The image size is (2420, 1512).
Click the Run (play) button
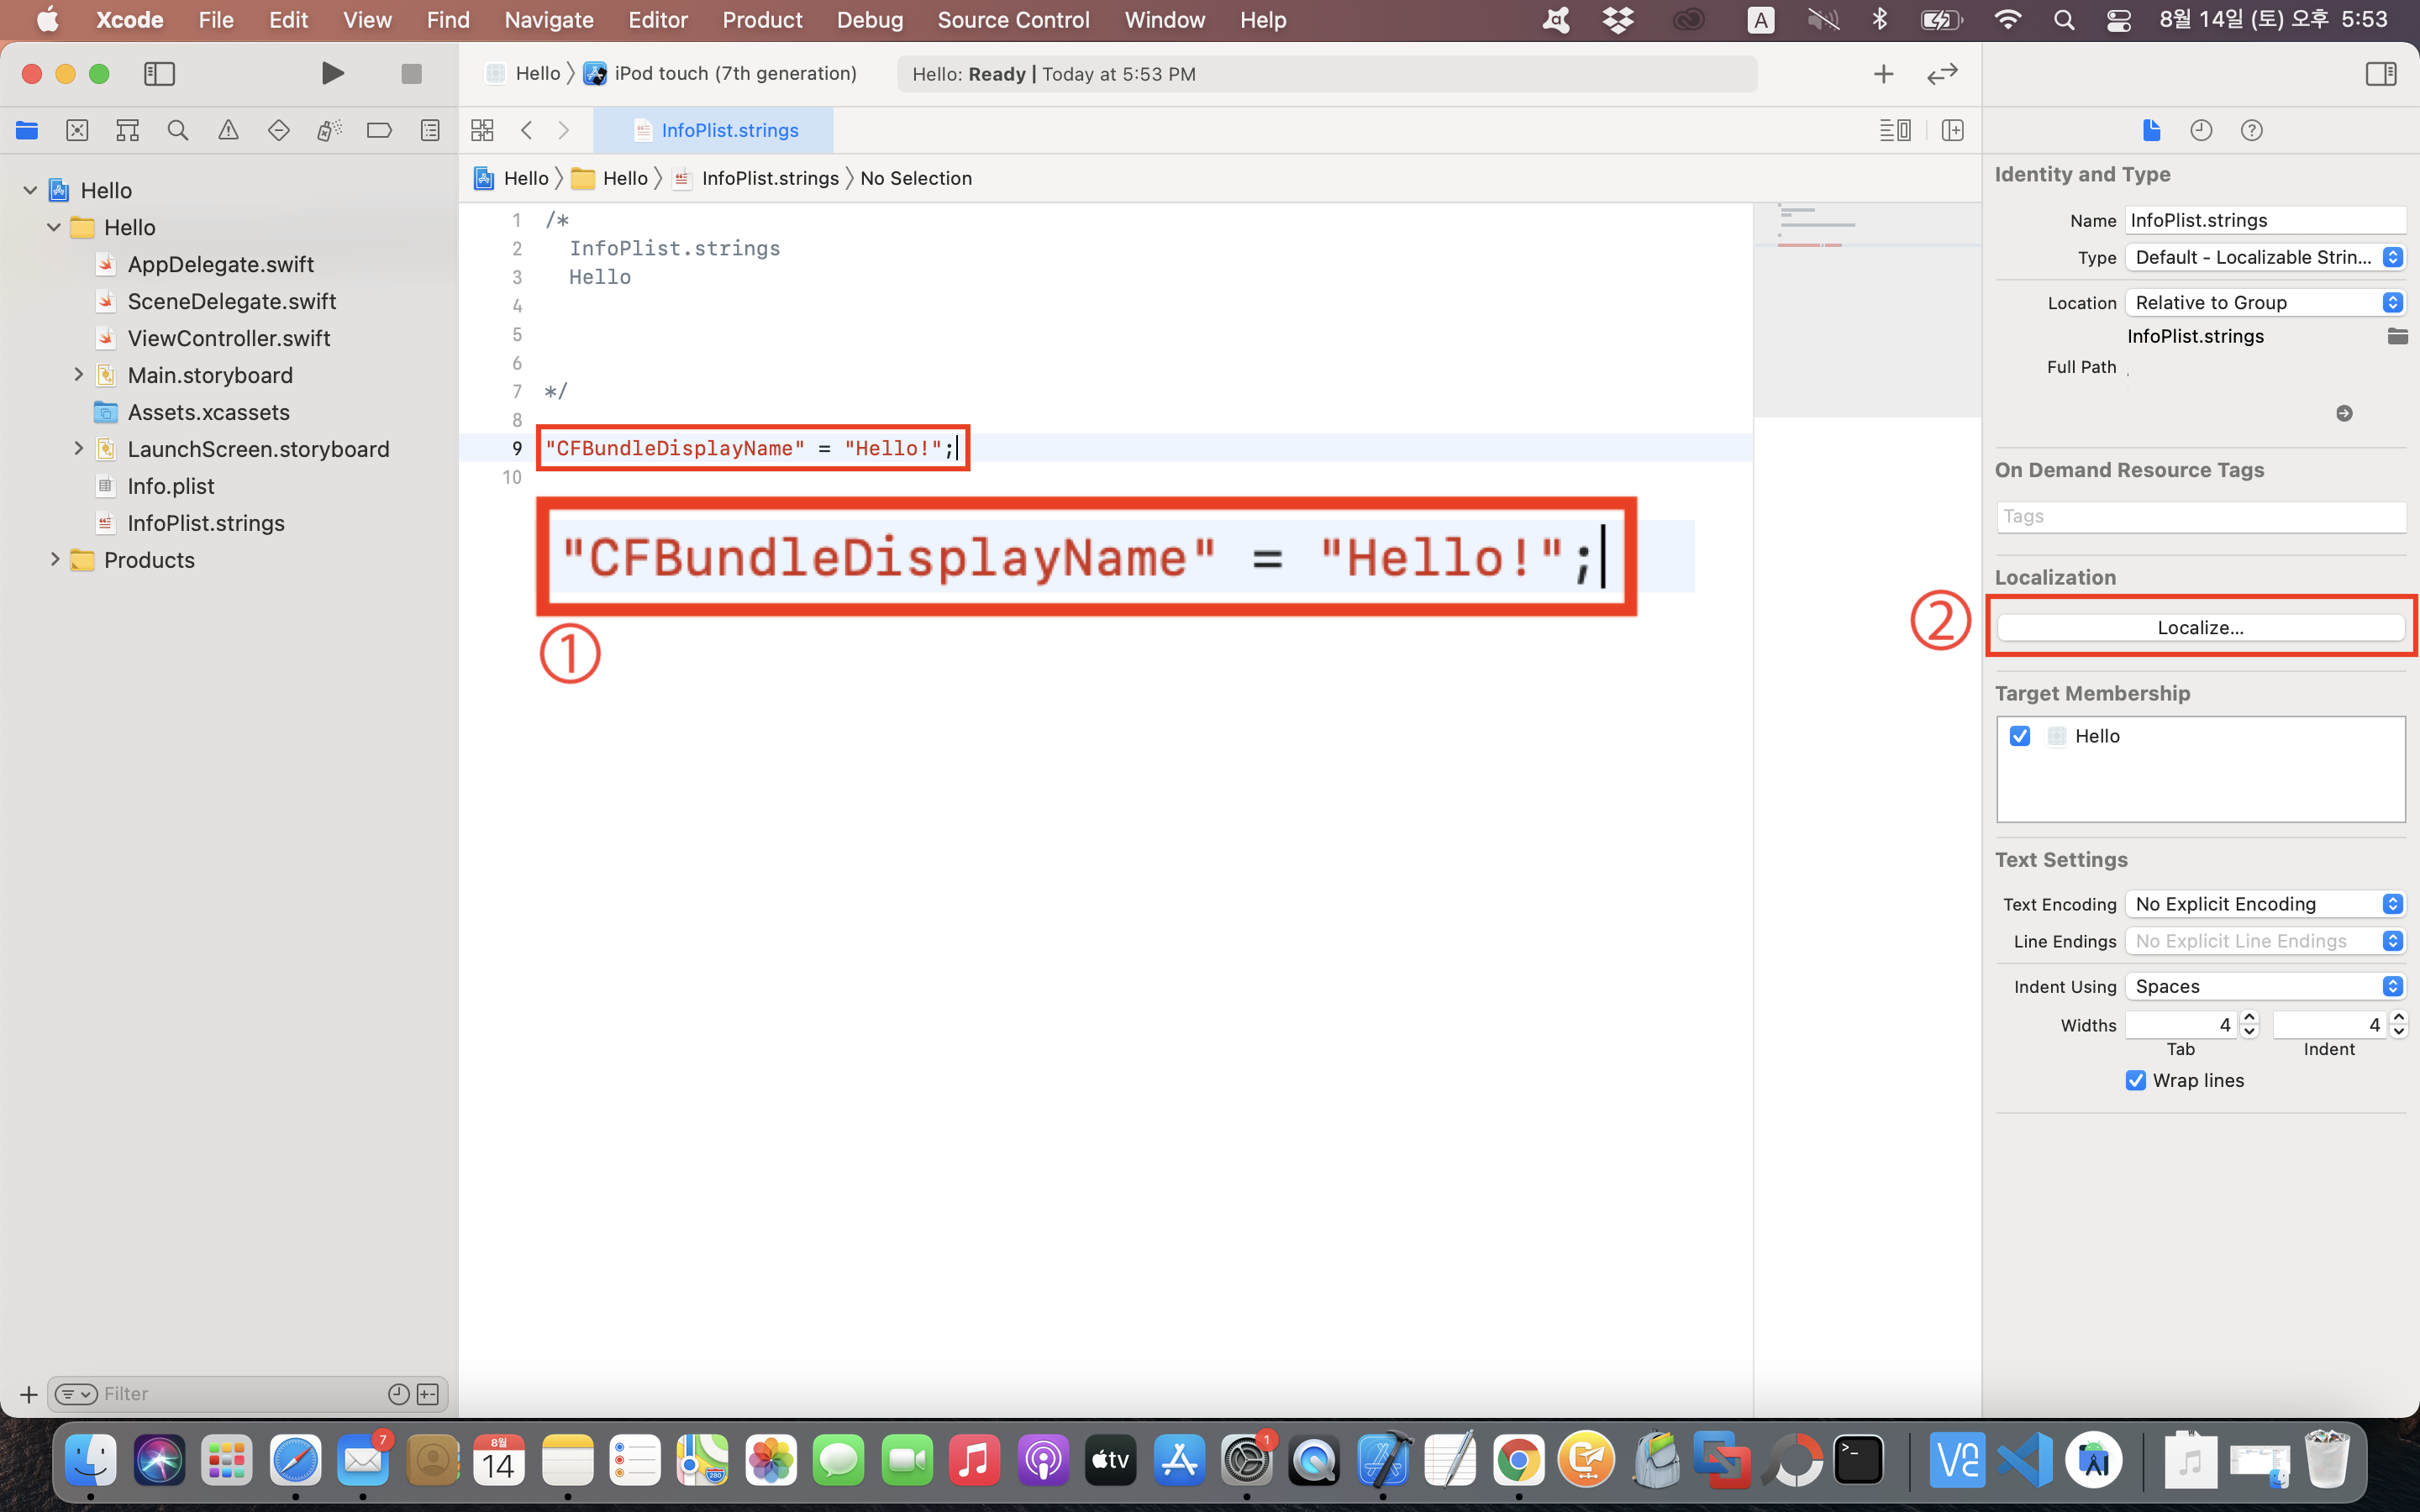(x=332, y=73)
